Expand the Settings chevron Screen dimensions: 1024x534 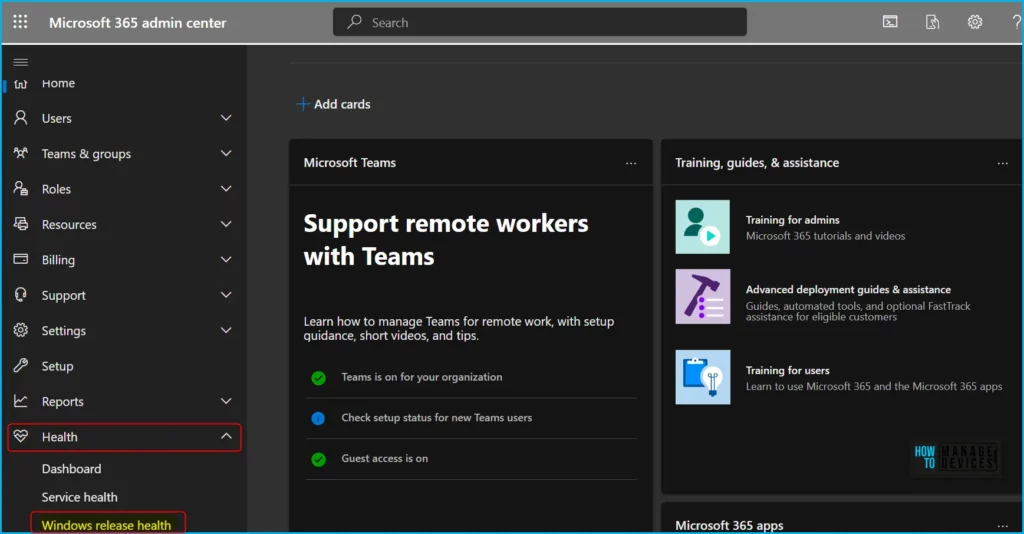(226, 330)
